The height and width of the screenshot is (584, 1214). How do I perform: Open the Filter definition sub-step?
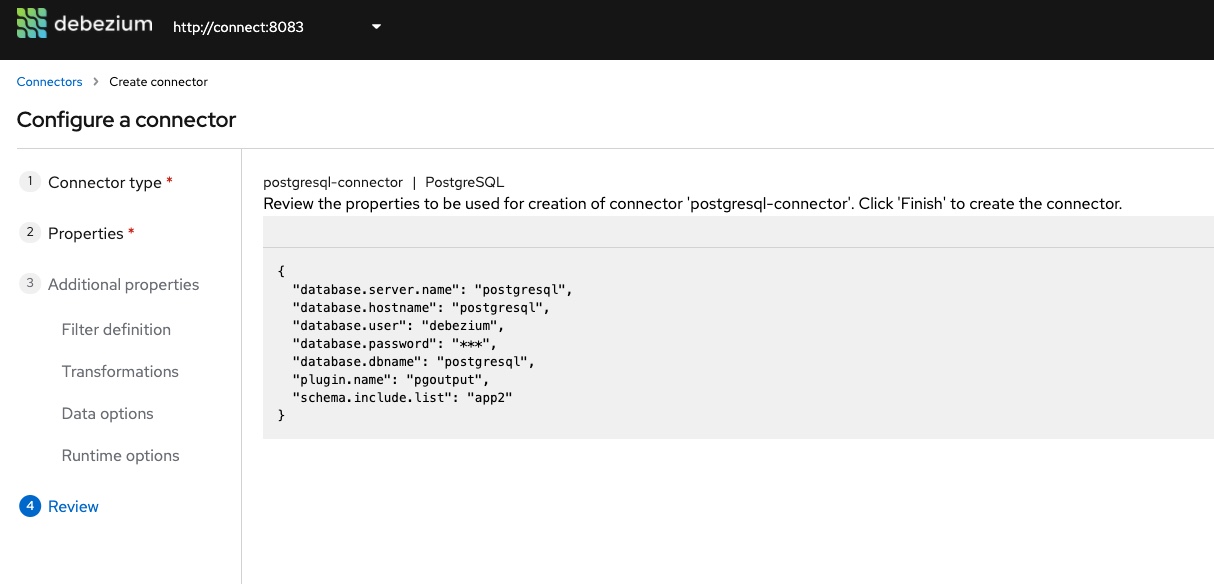(x=116, y=329)
